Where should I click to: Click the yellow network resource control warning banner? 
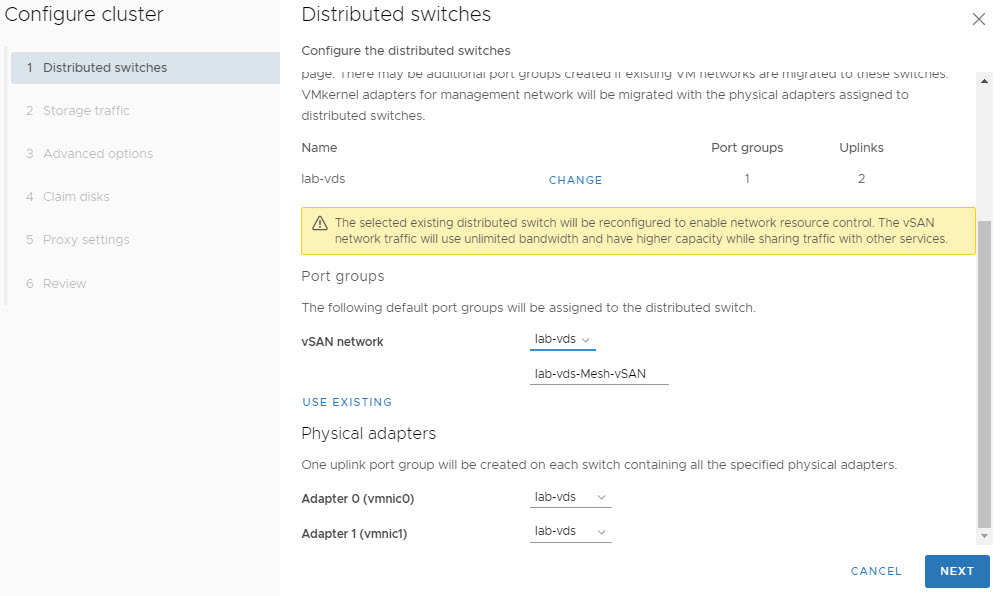coord(638,231)
